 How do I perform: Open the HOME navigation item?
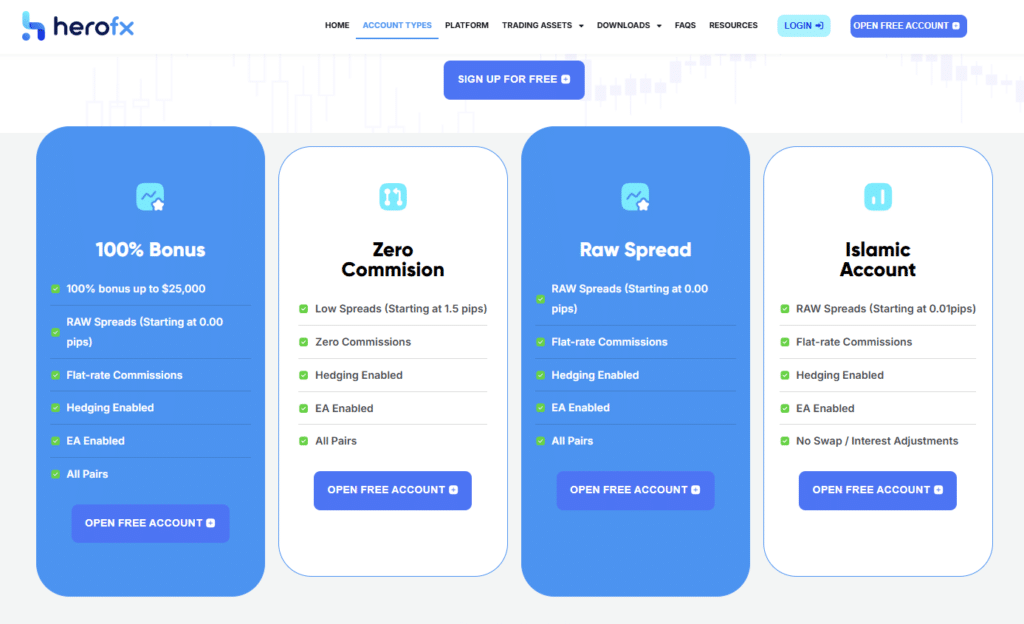click(x=337, y=25)
